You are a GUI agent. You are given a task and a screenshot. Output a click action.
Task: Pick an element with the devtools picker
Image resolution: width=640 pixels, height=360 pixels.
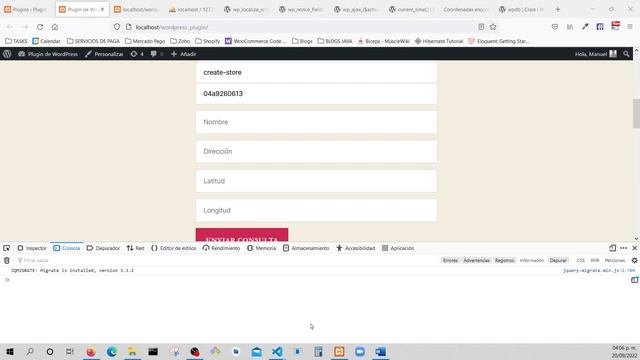[7, 248]
